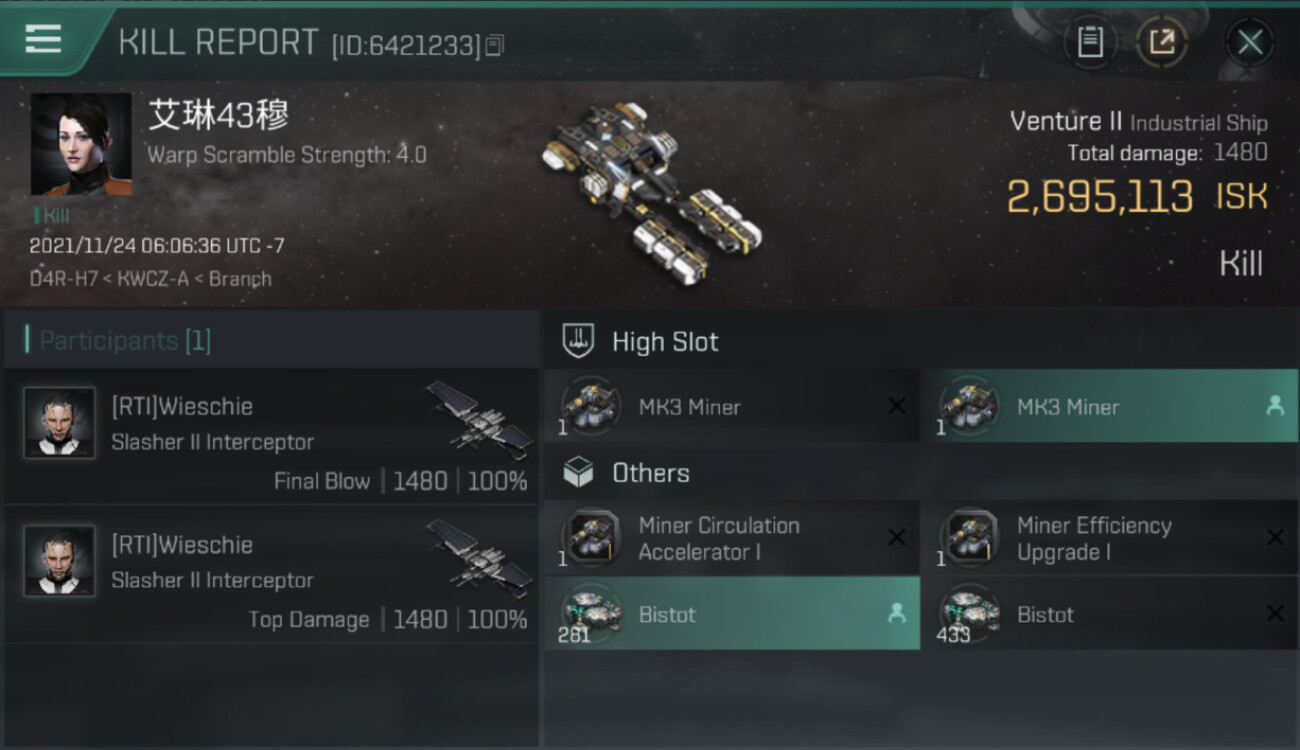Click Slasher II ship icon in Top Damage row
The image size is (1300, 750).
479,556
